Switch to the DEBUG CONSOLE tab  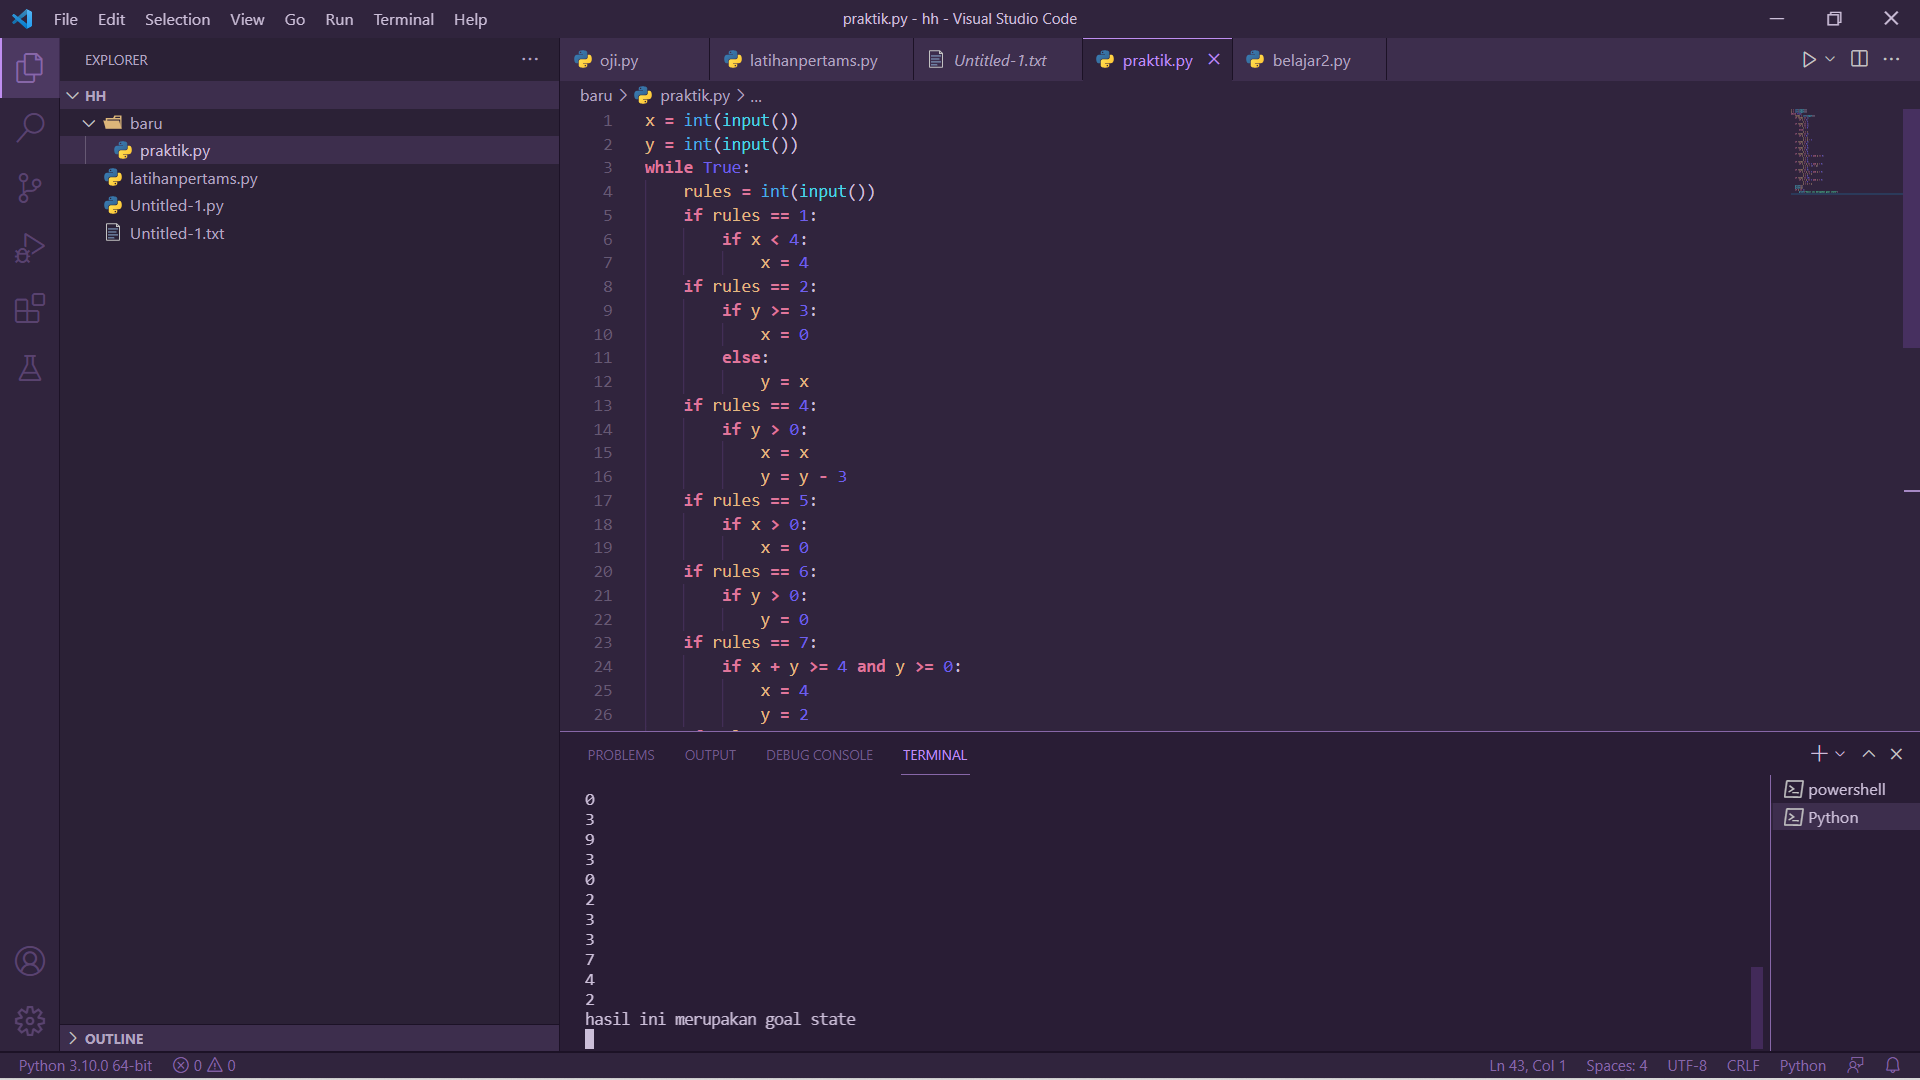click(x=819, y=755)
